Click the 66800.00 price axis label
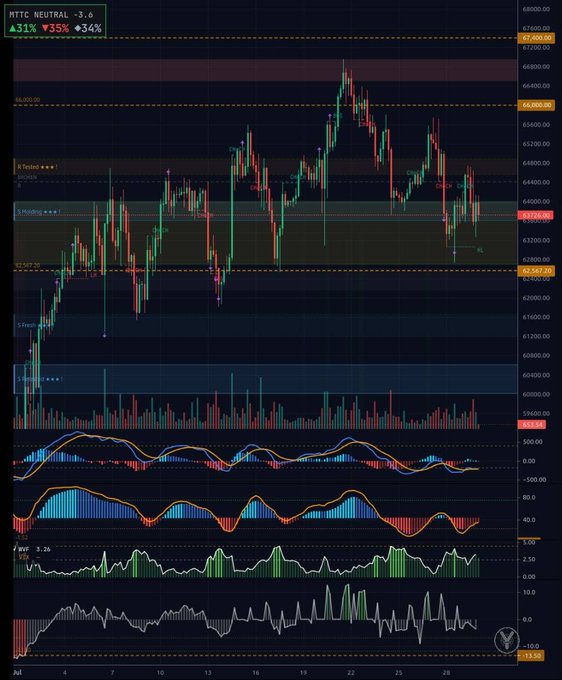This screenshot has width=562, height=680. coord(536,67)
